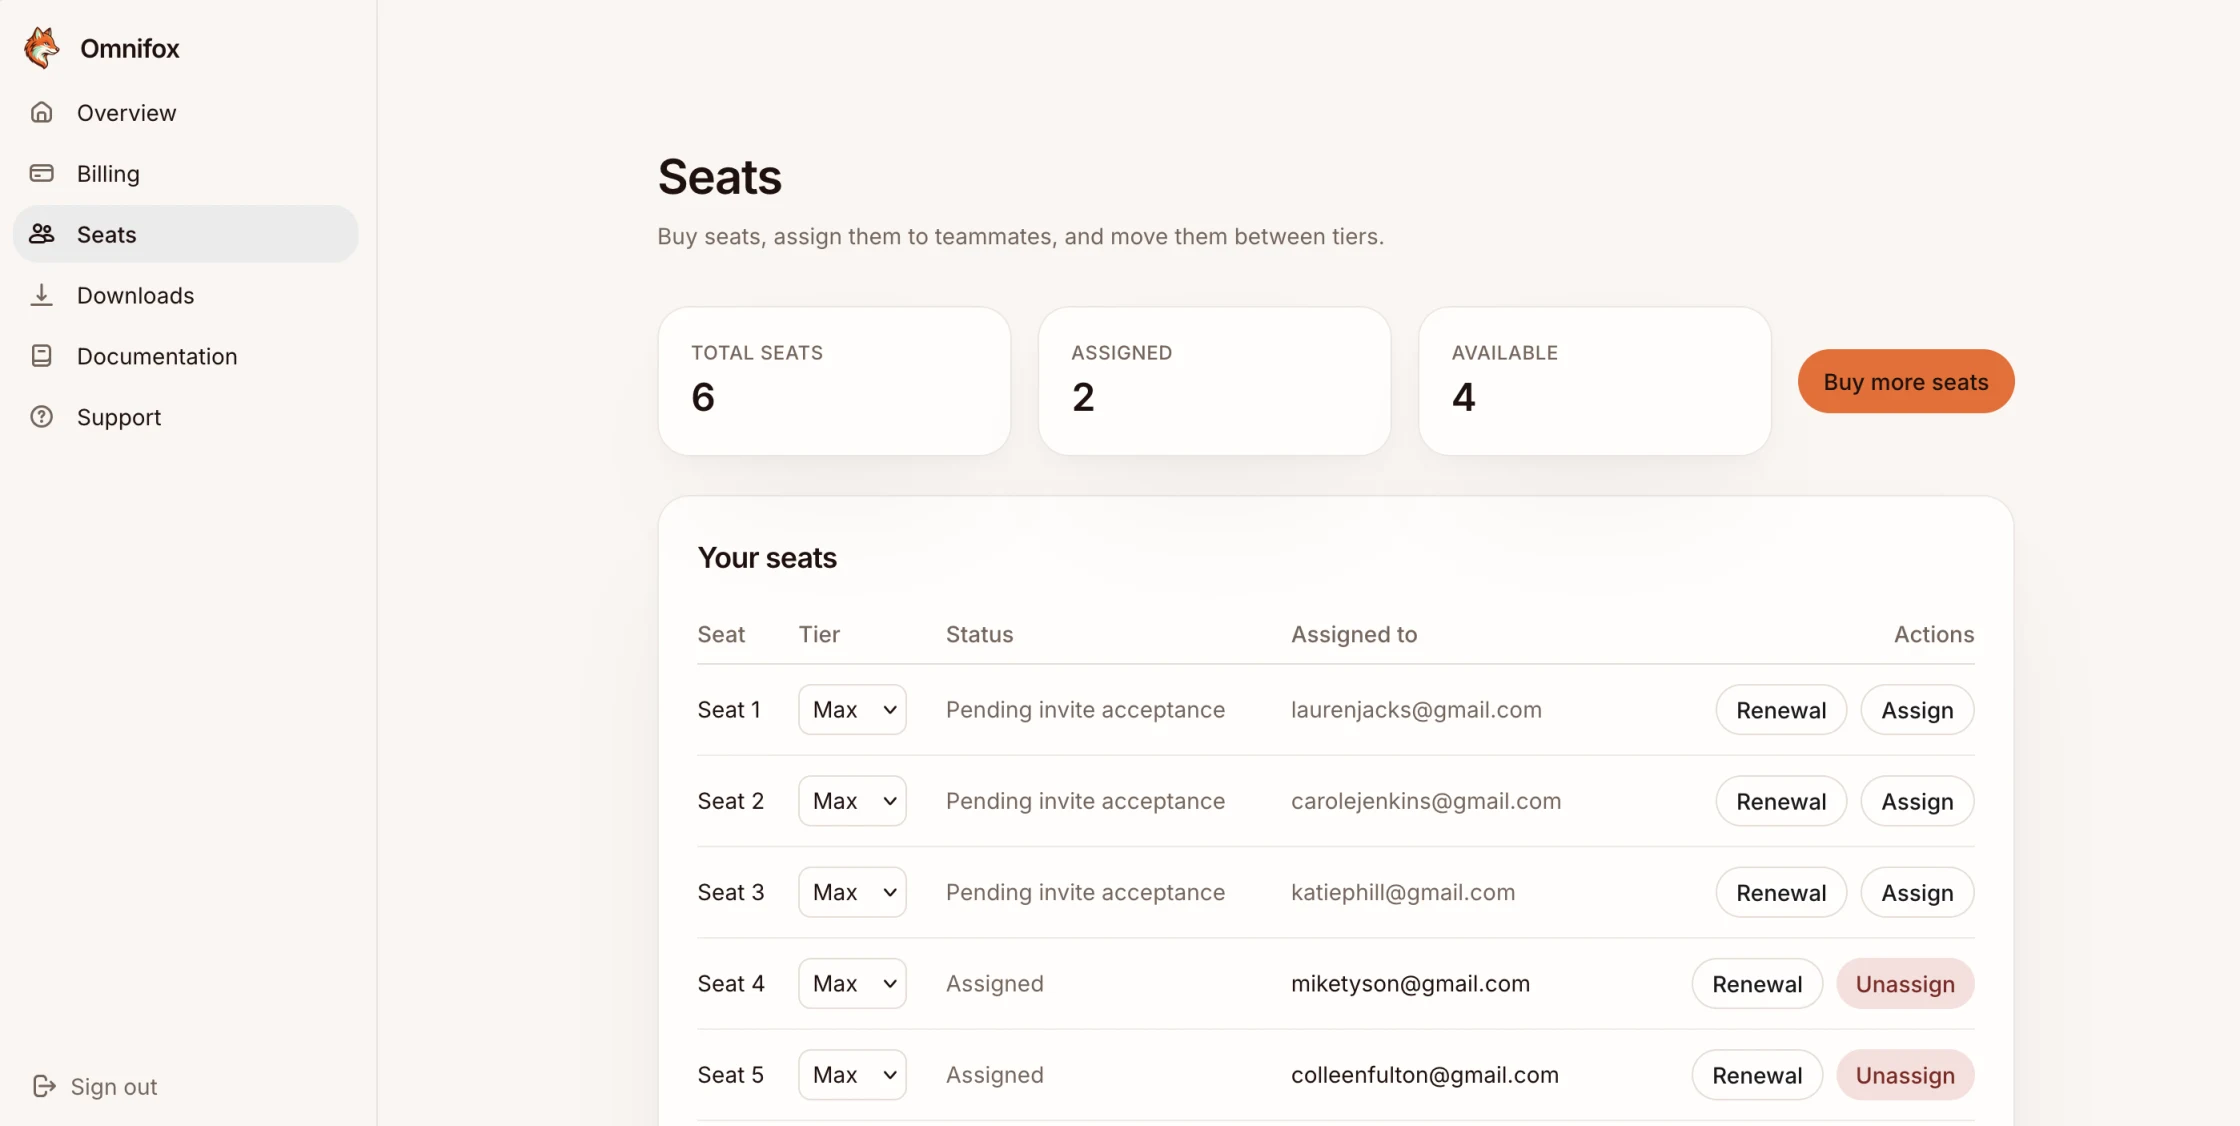Sign out of the account
This screenshot has width=2240, height=1126.
[95, 1086]
